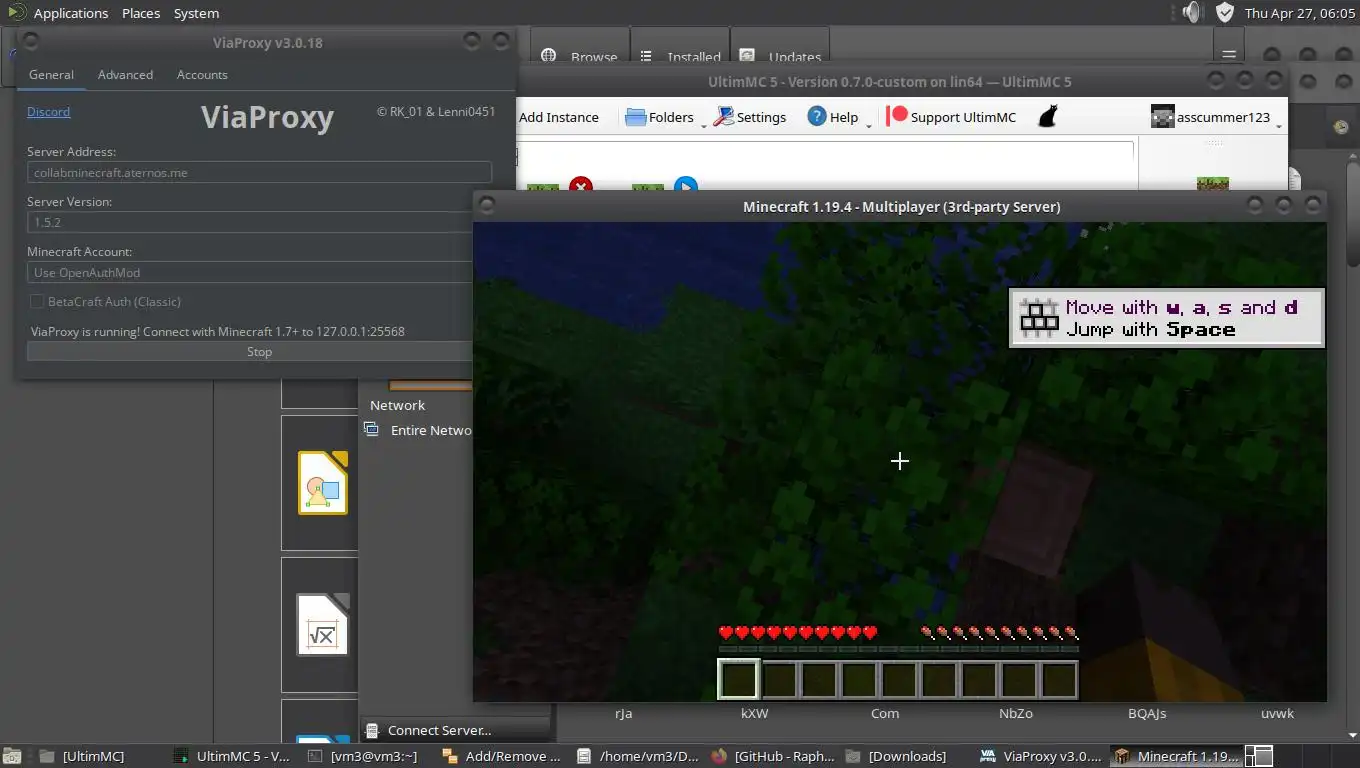Click the blue play instance icon in UltimMC
The image size is (1360, 768).
[685, 185]
